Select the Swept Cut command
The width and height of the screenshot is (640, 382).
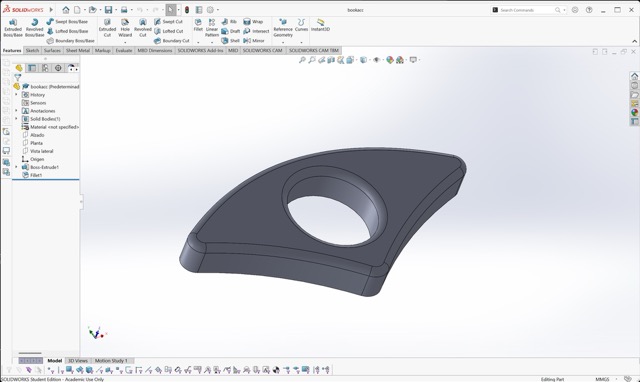(168, 22)
